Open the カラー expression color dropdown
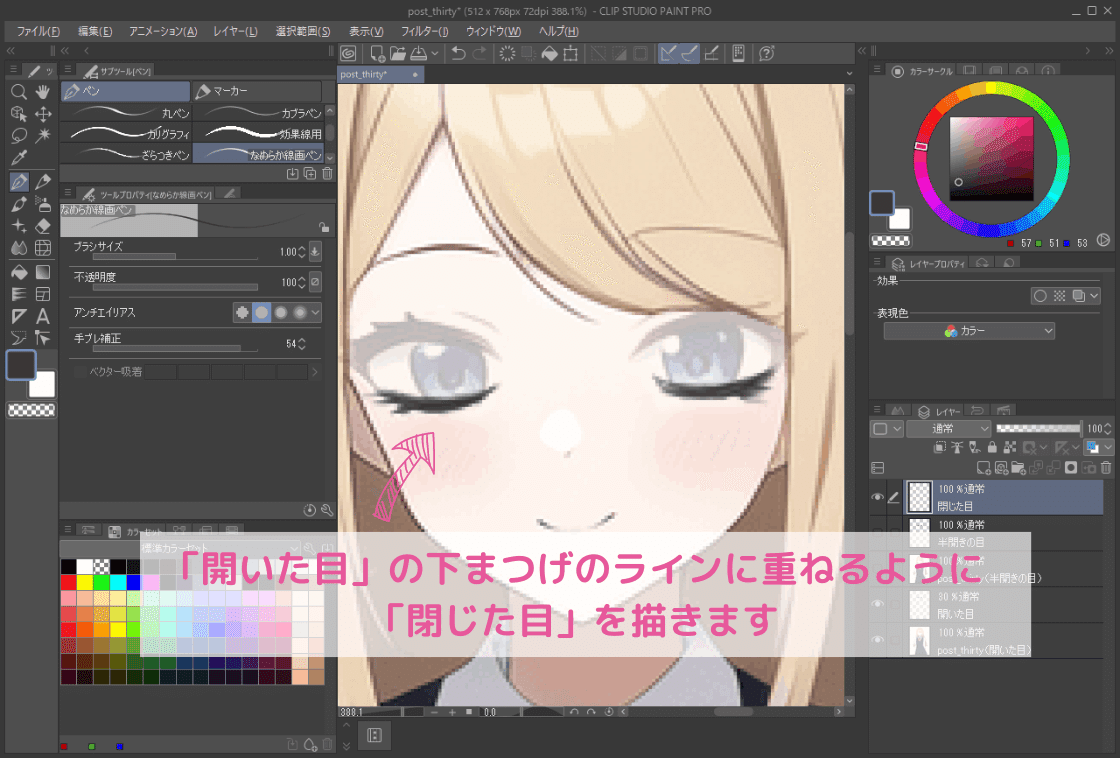The image size is (1120, 758). pyautogui.click(x=969, y=331)
